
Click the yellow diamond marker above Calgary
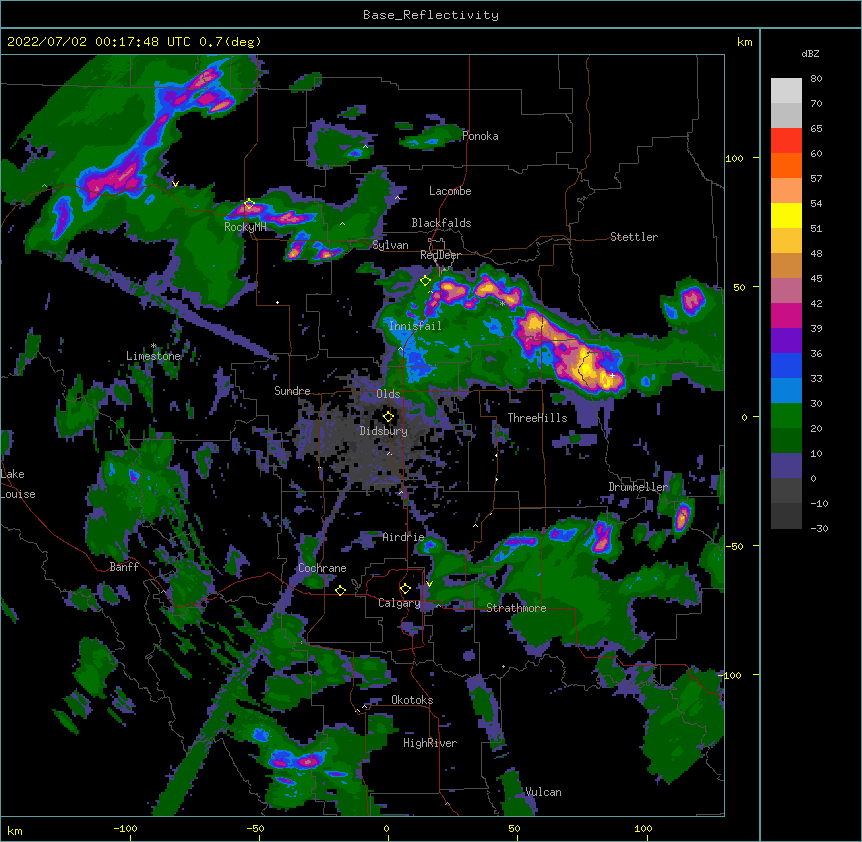tap(405, 589)
